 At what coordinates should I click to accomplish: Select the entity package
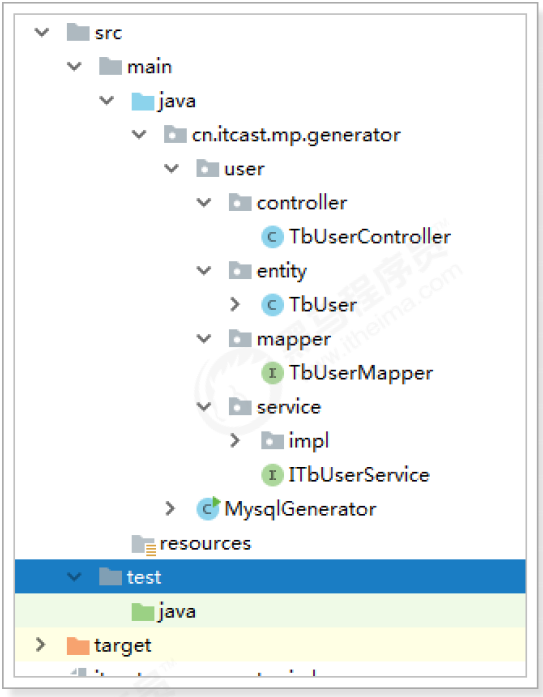(x=282, y=271)
